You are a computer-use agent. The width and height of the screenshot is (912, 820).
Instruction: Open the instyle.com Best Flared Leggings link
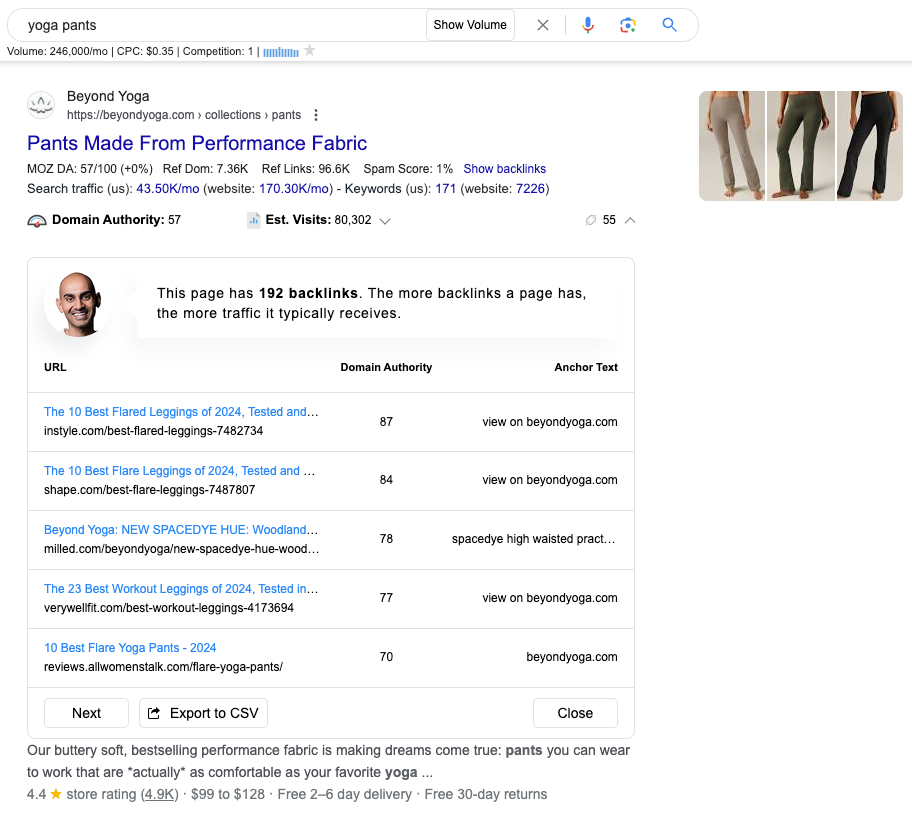click(x=181, y=412)
